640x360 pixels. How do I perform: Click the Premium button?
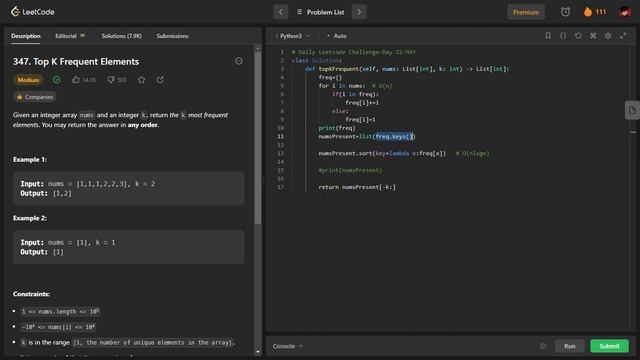tap(526, 12)
